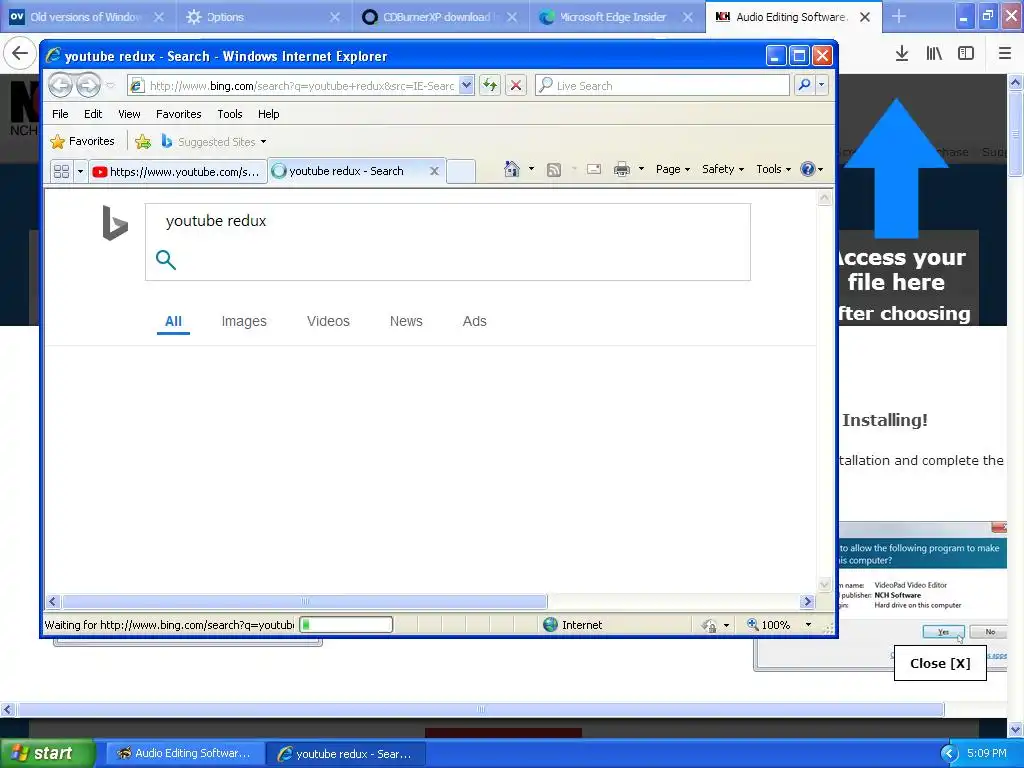Open Page dropdown menu

pyautogui.click(x=673, y=169)
